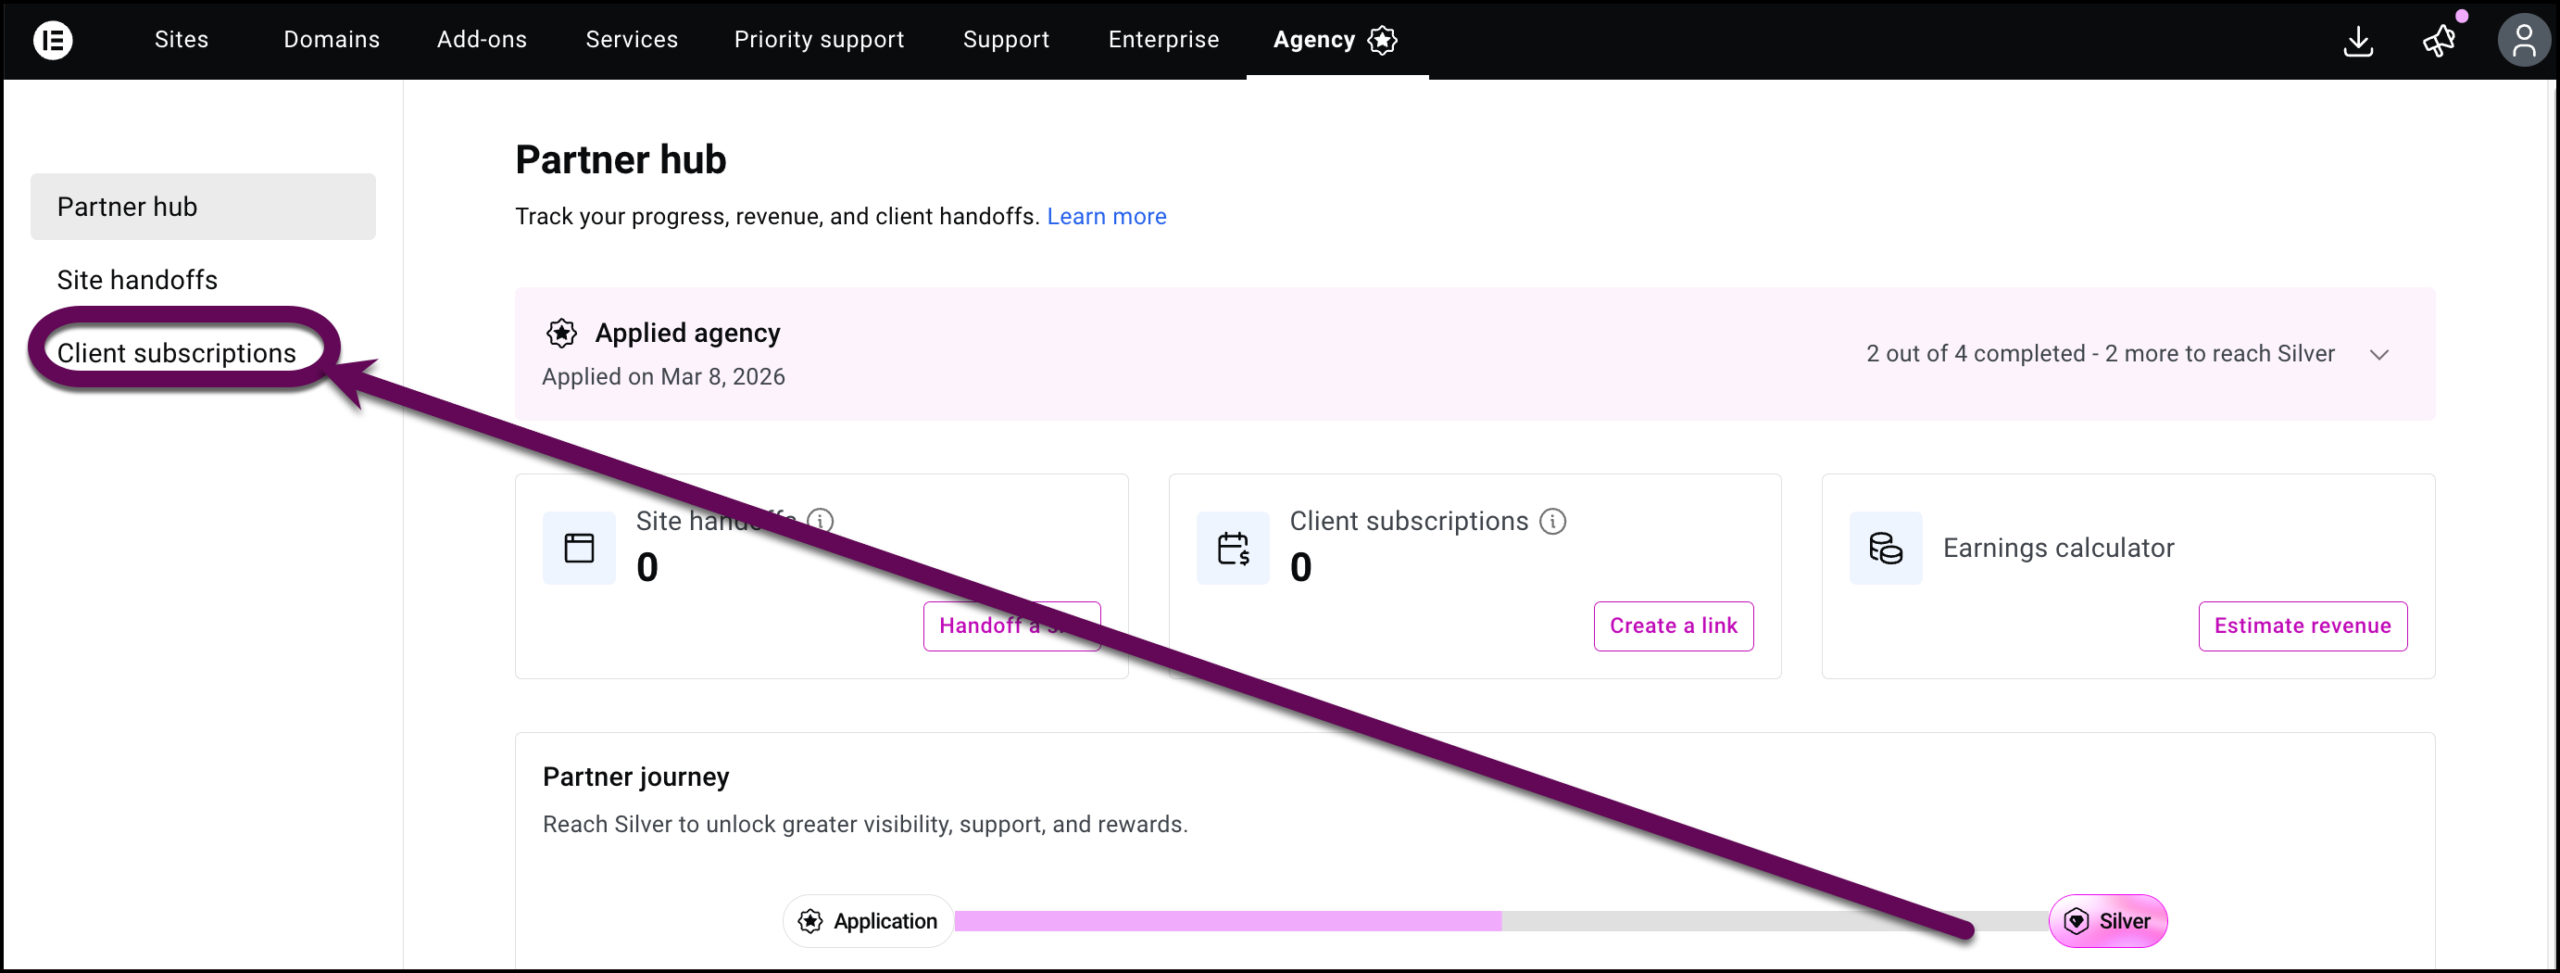Open the Downloads icon in the header

(x=2359, y=42)
